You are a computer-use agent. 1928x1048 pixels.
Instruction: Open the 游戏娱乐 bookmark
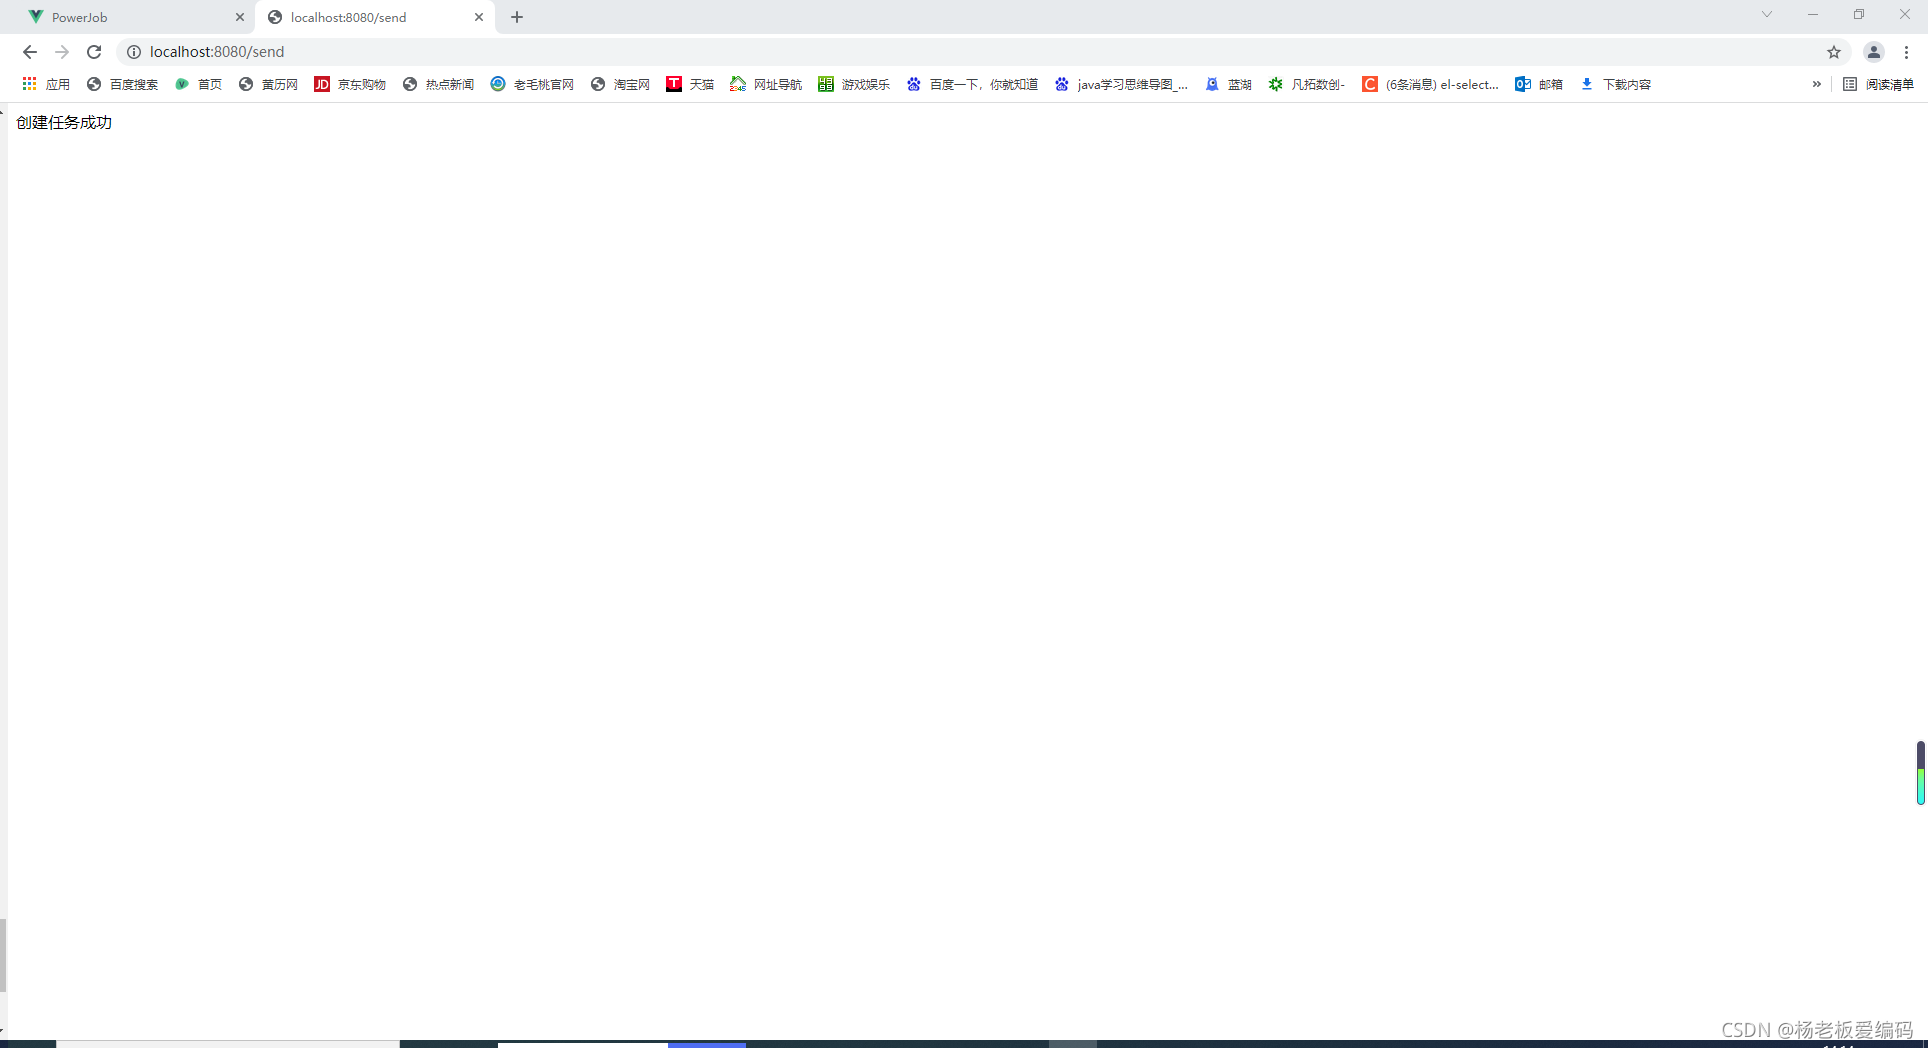click(854, 84)
